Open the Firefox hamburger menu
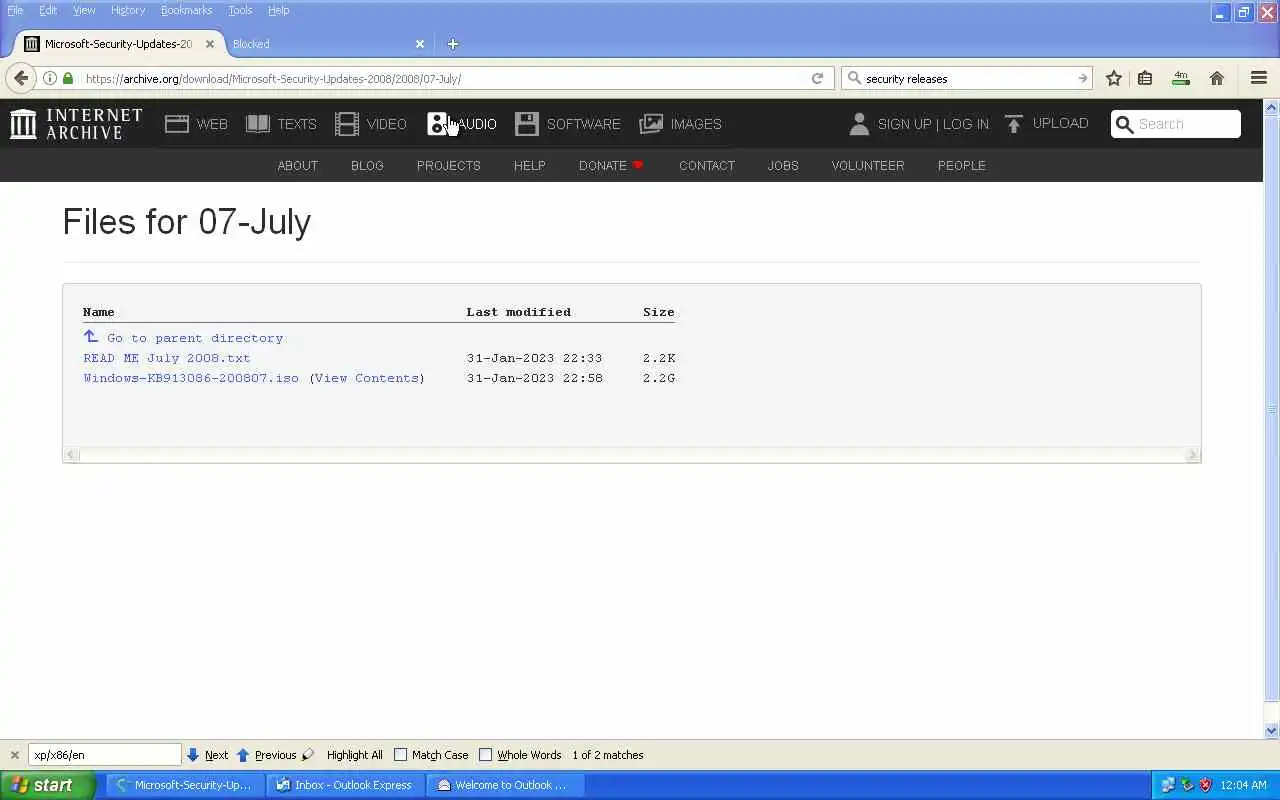 pyautogui.click(x=1259, y=78)
